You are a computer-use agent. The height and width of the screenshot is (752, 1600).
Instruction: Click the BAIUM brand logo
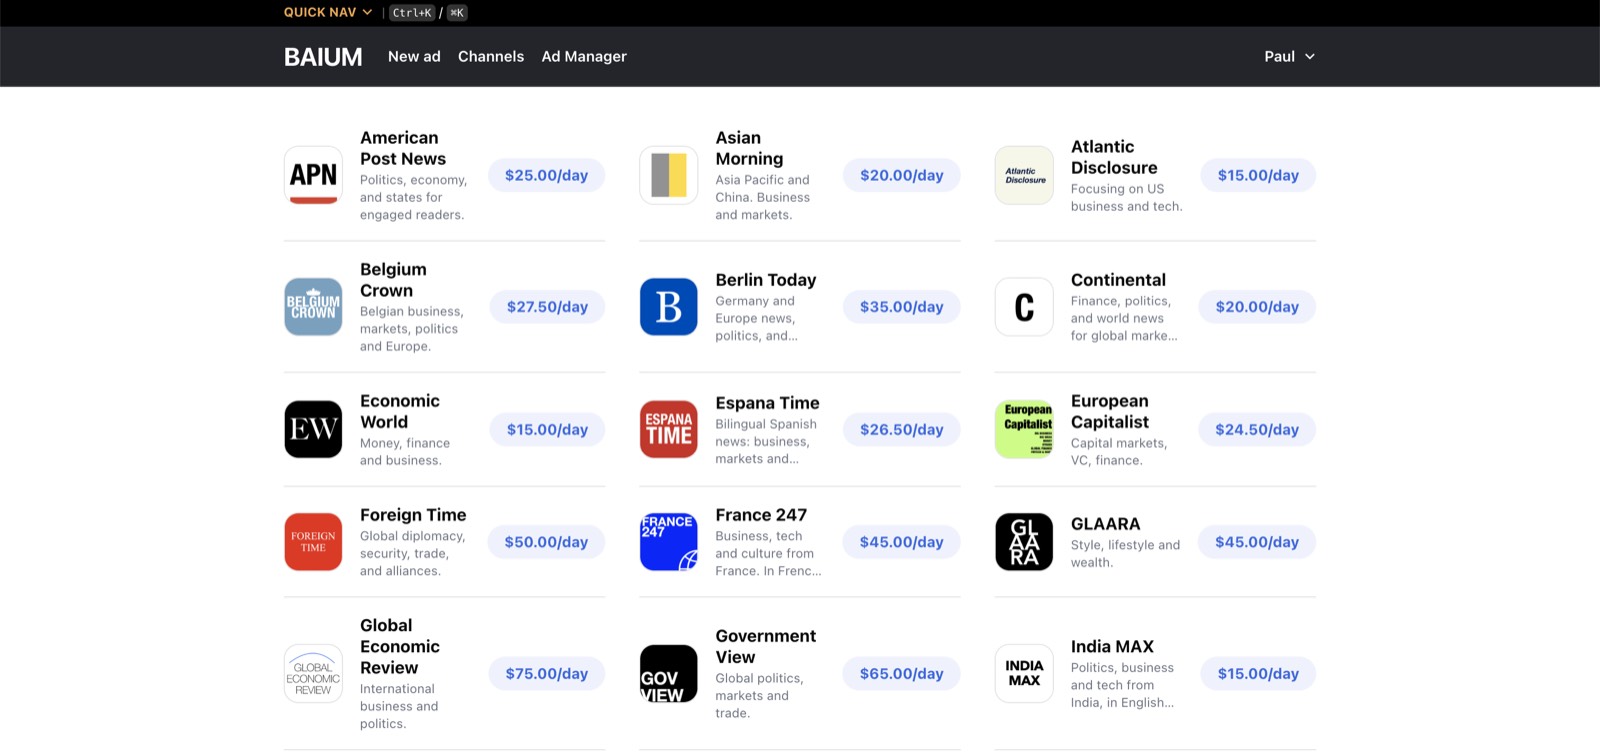[x=323, y=57]
